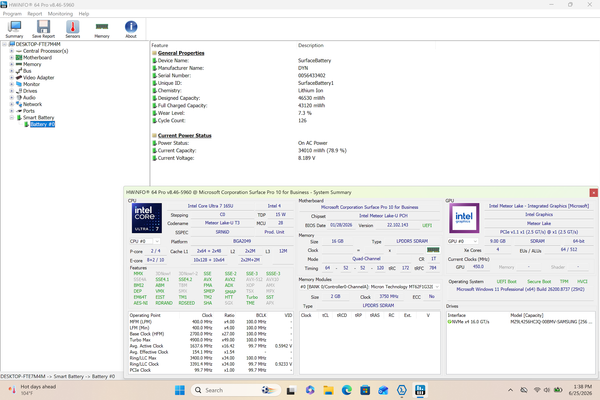The height and width of the screenshot is (400, 600).
Task: Expand the Central Processor(s) node
Action: [x=11, y=51]
